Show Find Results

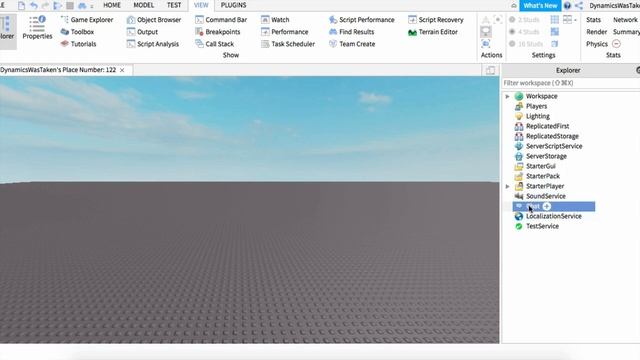tap(351, 32)
